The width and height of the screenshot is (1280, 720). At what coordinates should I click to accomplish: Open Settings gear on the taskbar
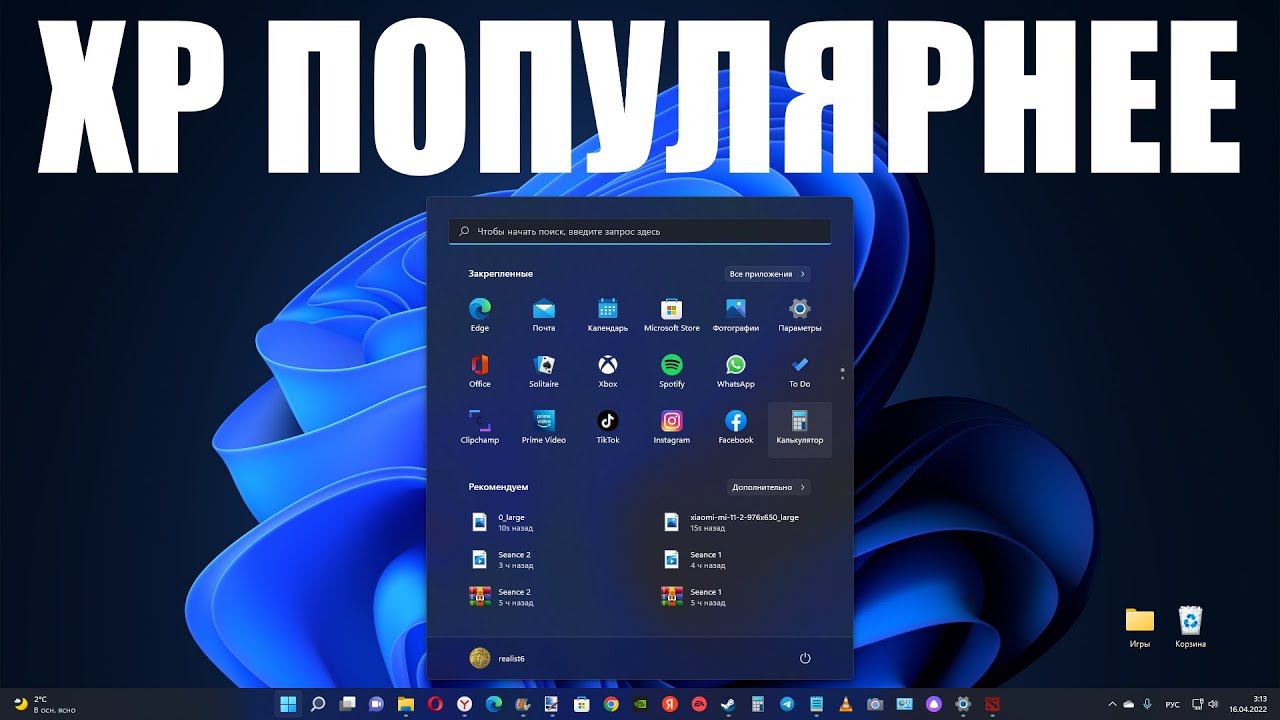(963, 704)
